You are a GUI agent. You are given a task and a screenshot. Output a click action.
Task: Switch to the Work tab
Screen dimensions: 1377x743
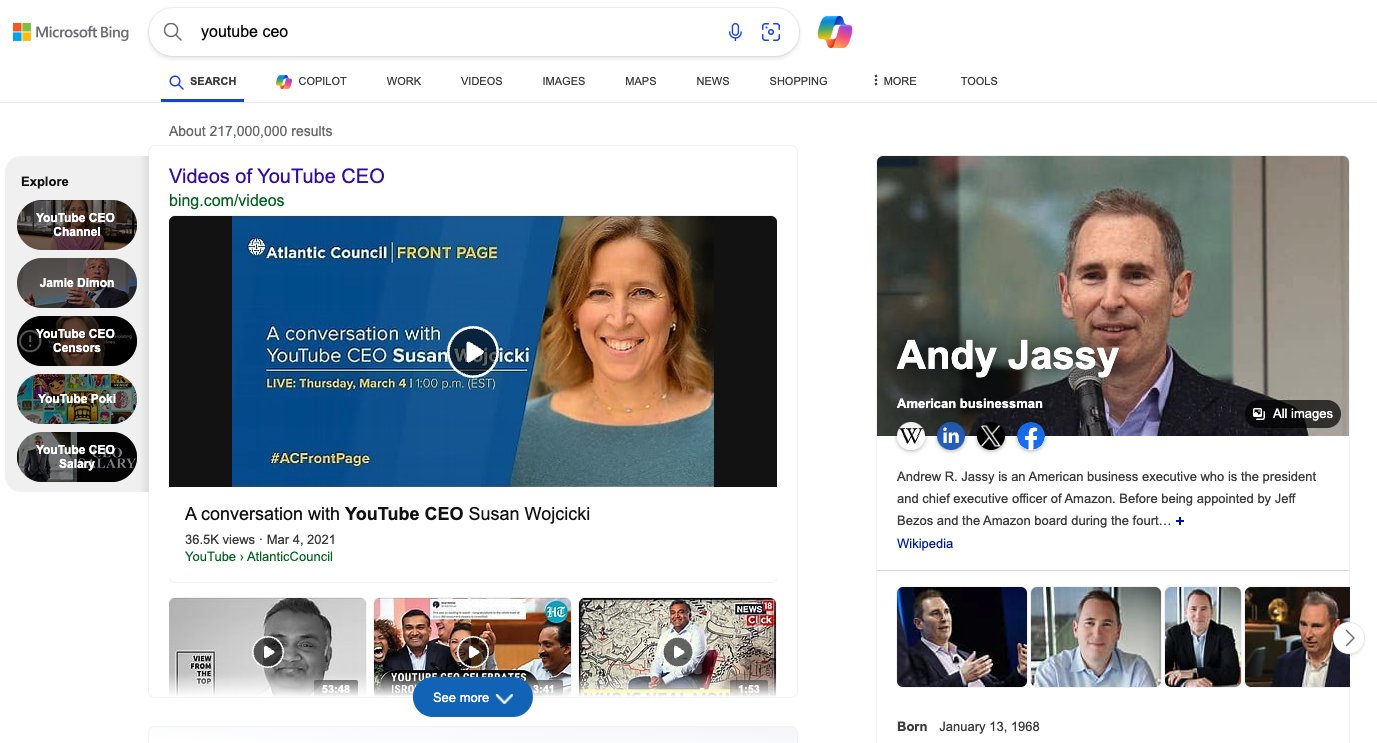pyautogui.click(x=404, y=81)
